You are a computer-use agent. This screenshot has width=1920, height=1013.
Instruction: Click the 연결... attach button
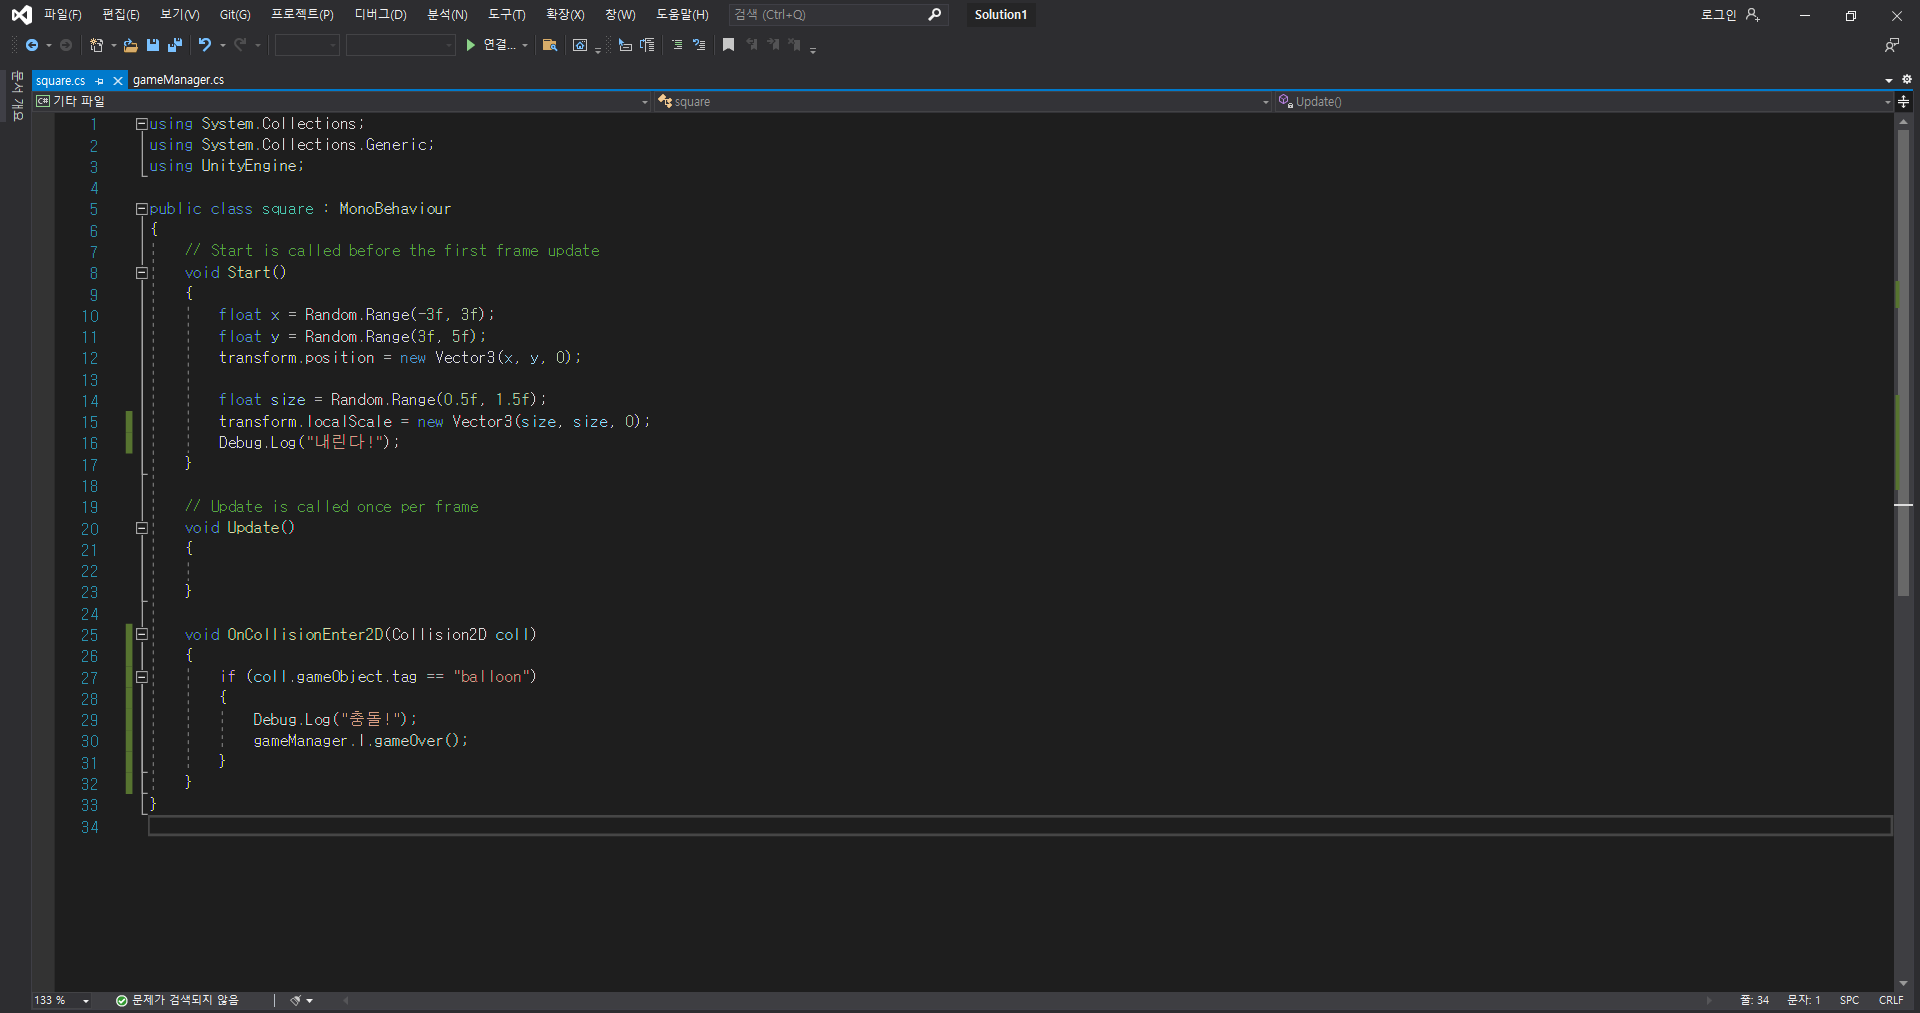click(499, 45)
